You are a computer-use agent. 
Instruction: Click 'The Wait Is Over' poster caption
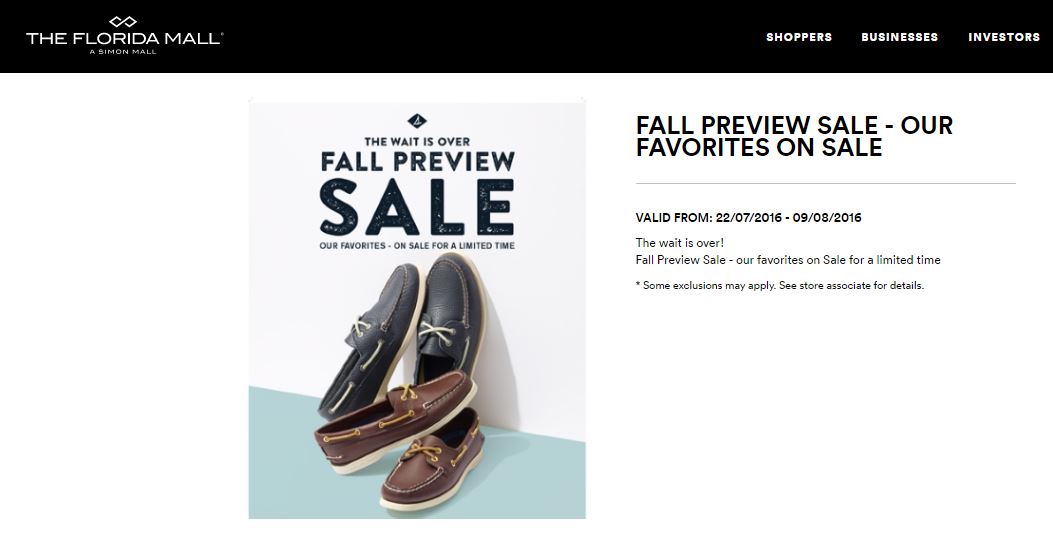point(416,141)
